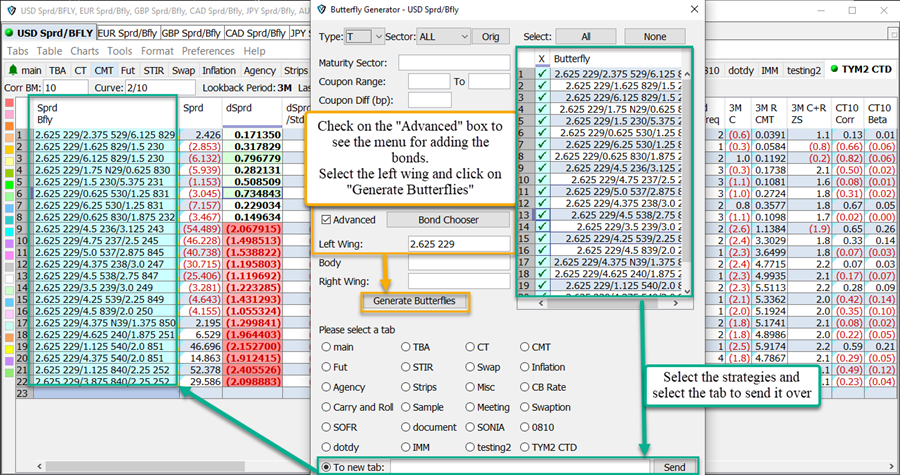The width and height of the screenshot is (900, 475).
Task: Select the CMT radio button
Action: tap(525, 347)
